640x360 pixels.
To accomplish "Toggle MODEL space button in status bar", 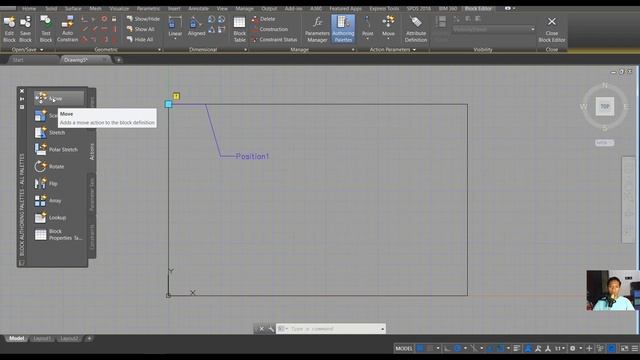I will (404, 348).
